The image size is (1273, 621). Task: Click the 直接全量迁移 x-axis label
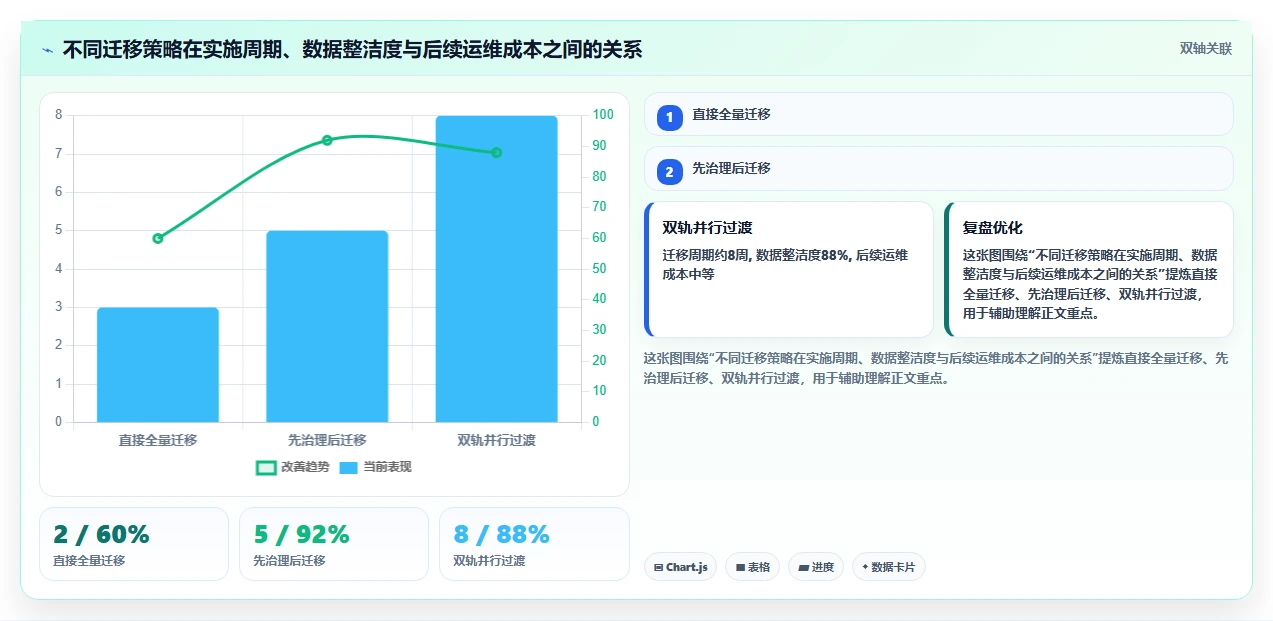[x=158, y=440]
